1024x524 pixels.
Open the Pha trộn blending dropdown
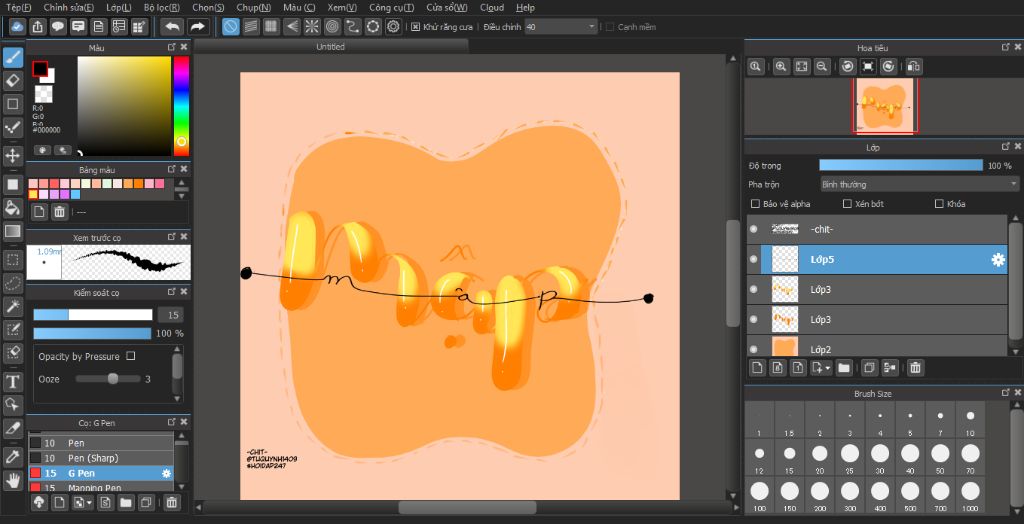point(920,184)
